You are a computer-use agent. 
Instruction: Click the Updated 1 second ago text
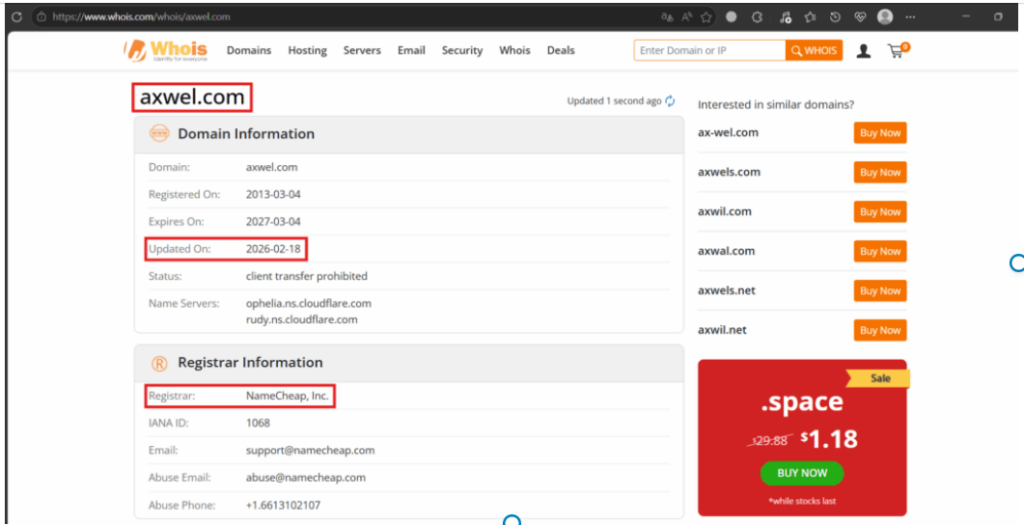[614, 101]
